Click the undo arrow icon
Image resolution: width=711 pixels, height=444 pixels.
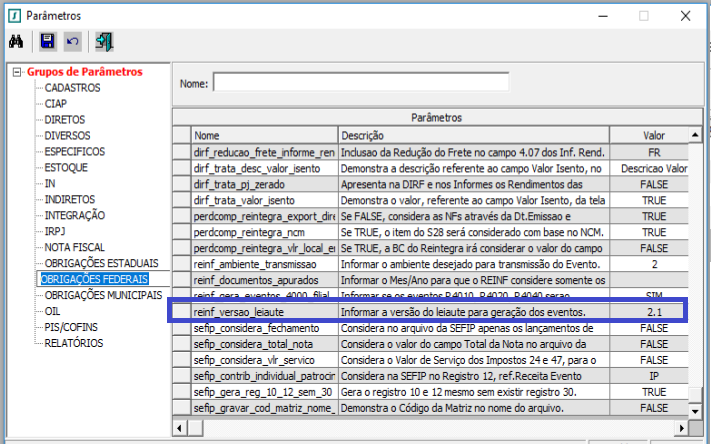[x=72, y=42]
